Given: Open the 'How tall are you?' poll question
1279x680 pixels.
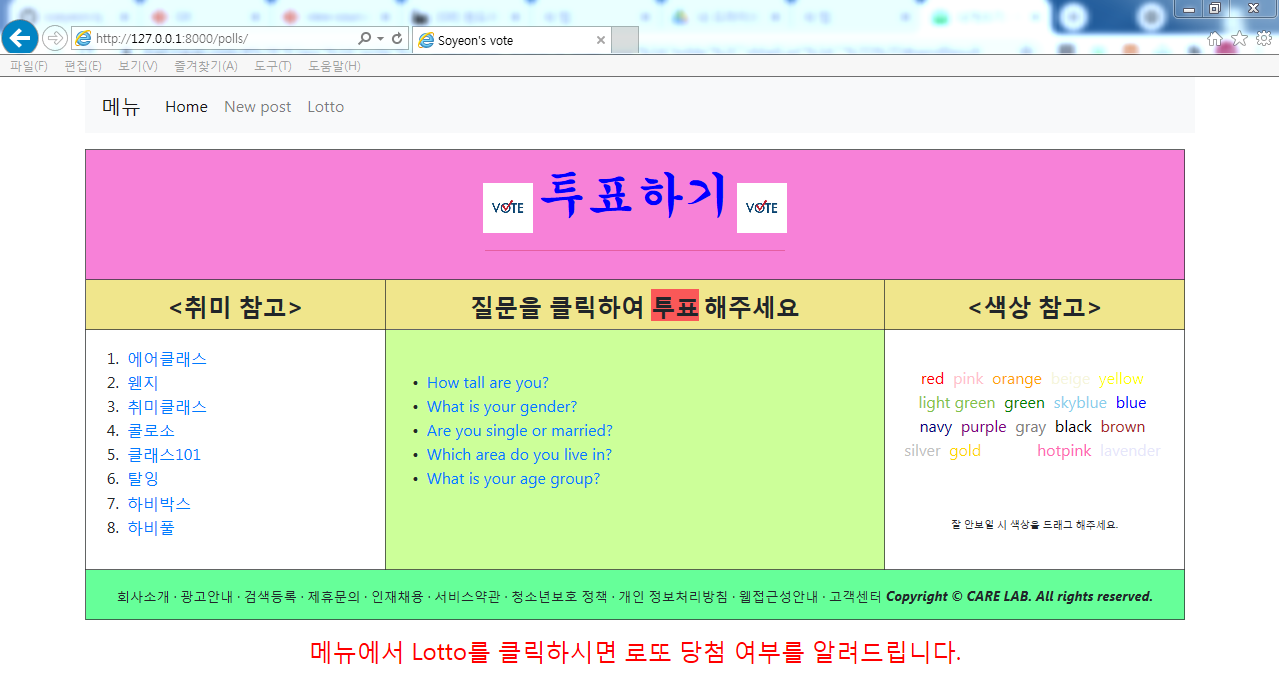Looking at the screenshot, I should point(488,382).
